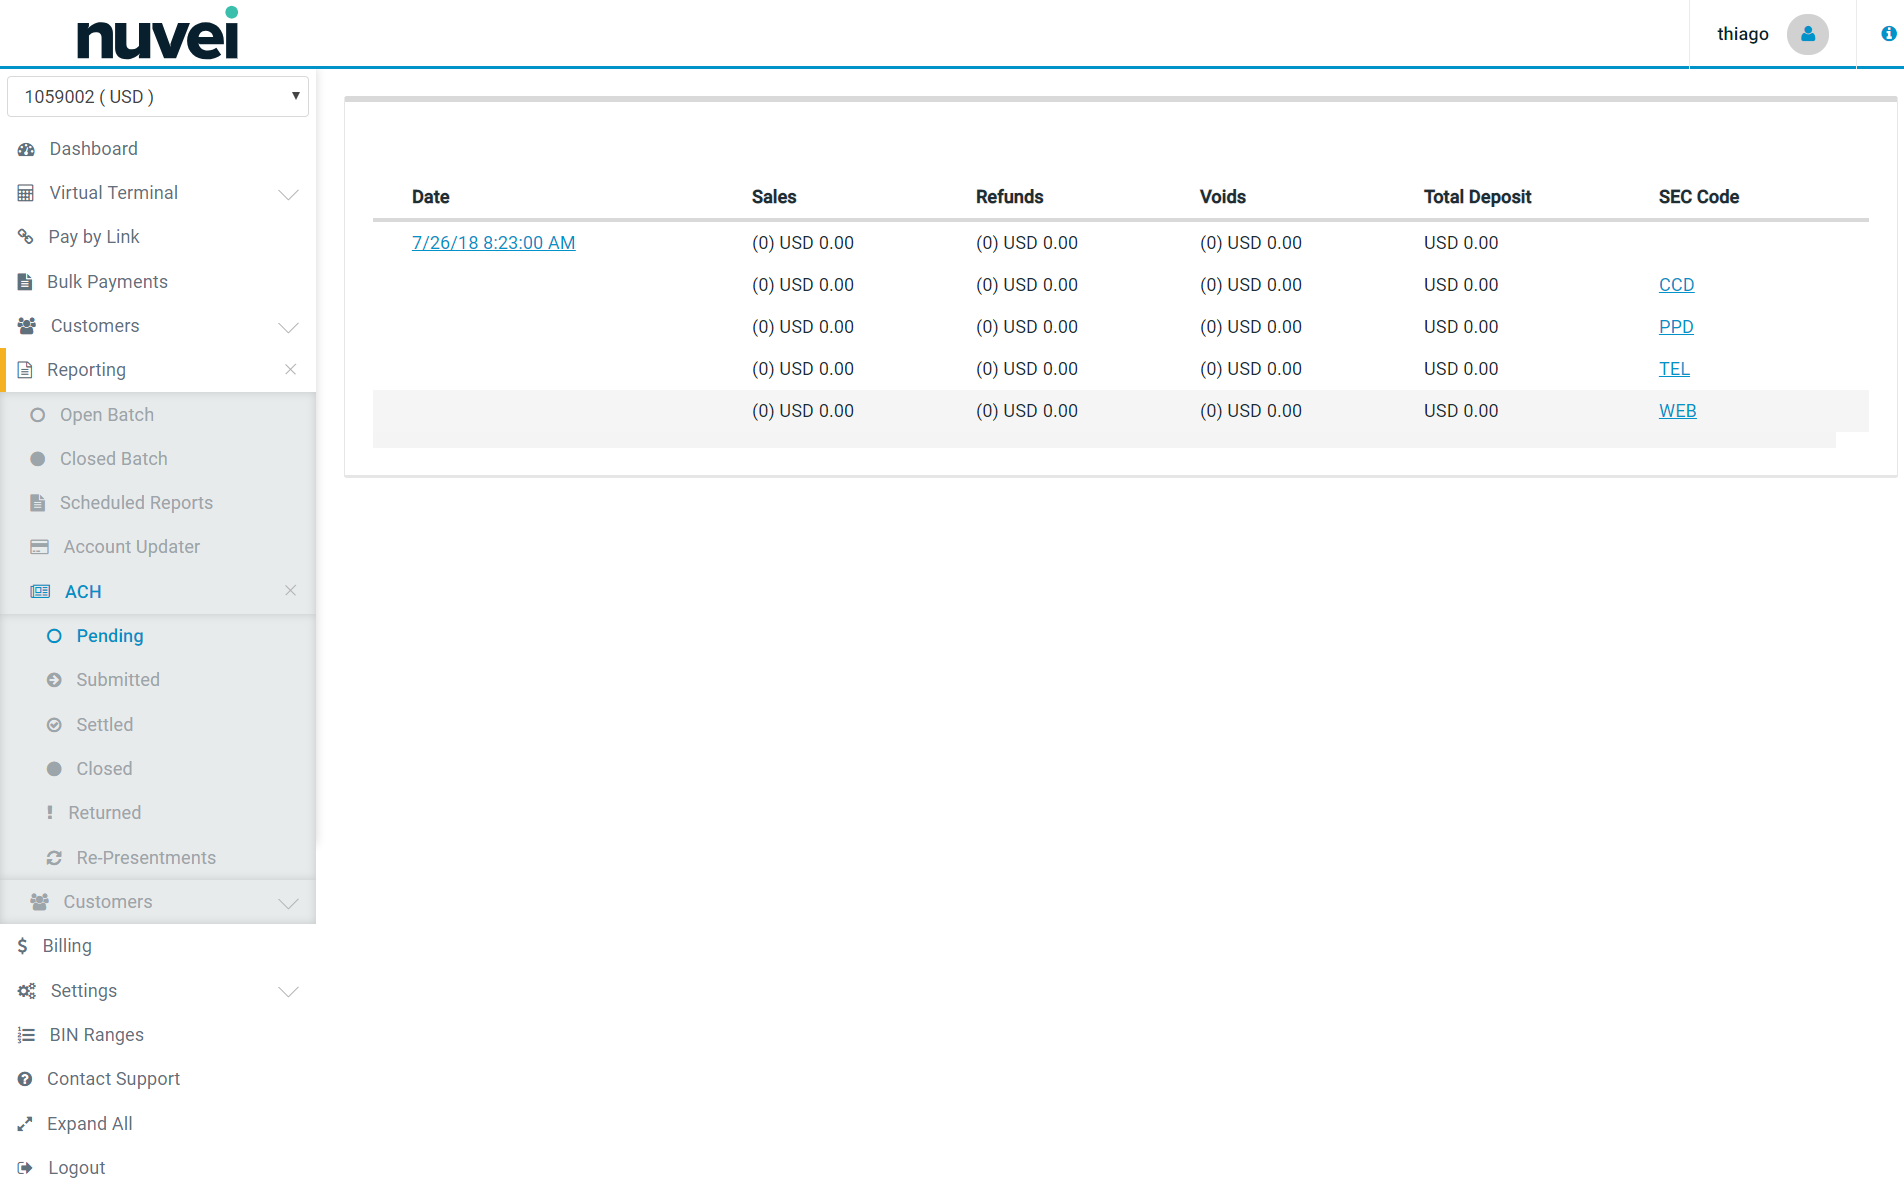Click the info icon in top-right corner

pos(1888,34)
